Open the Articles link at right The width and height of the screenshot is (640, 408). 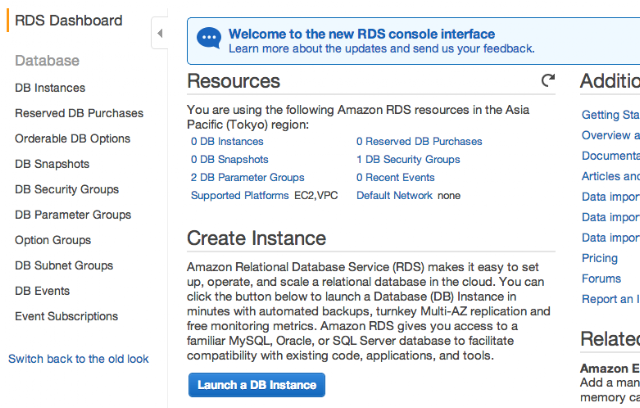point(611,176)
